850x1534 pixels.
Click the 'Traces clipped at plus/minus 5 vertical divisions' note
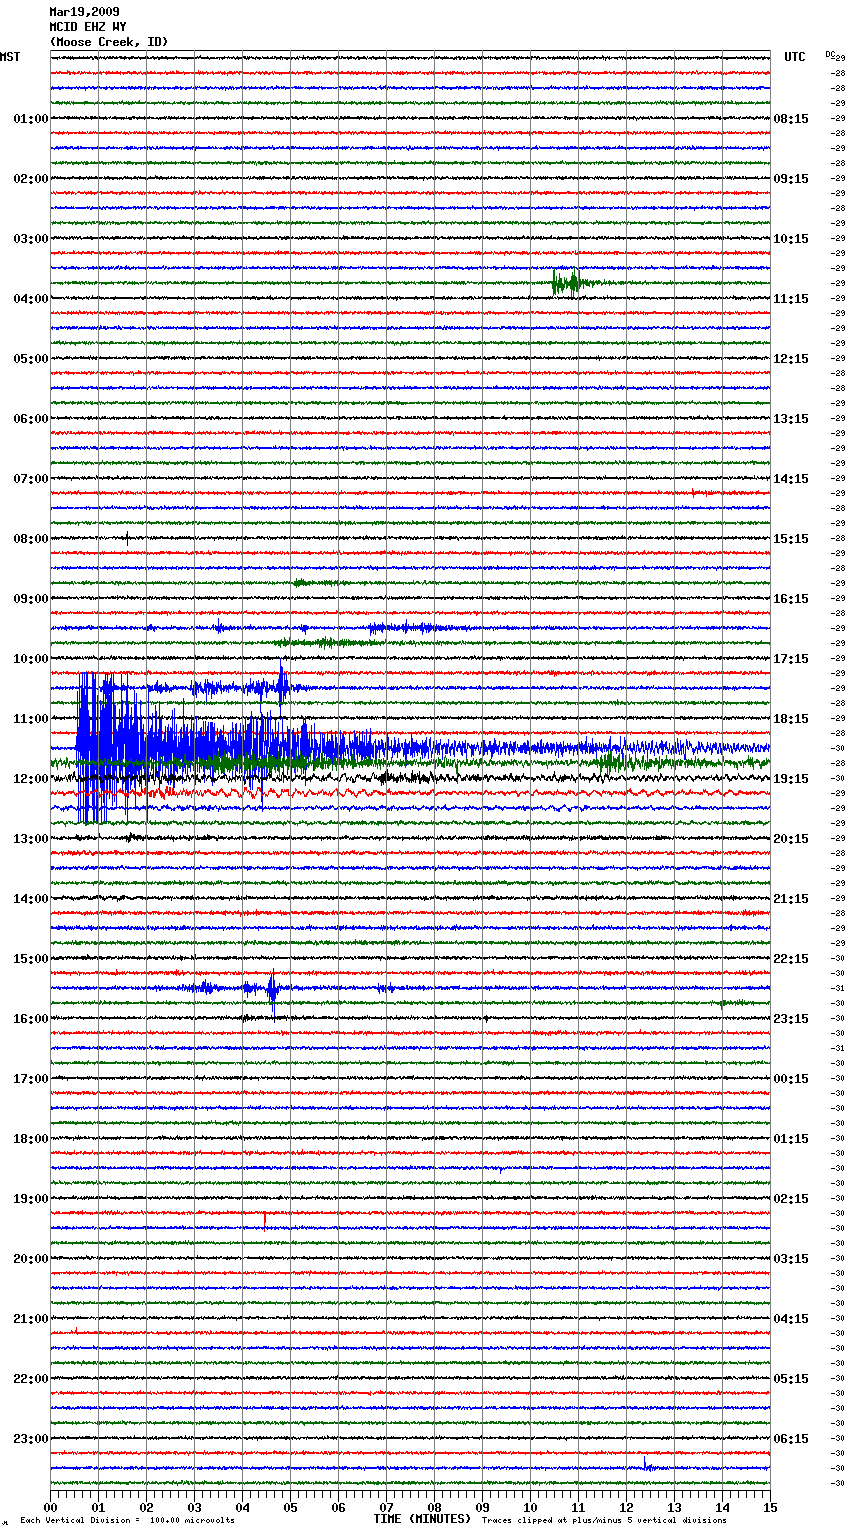(x=604, y=1520)
